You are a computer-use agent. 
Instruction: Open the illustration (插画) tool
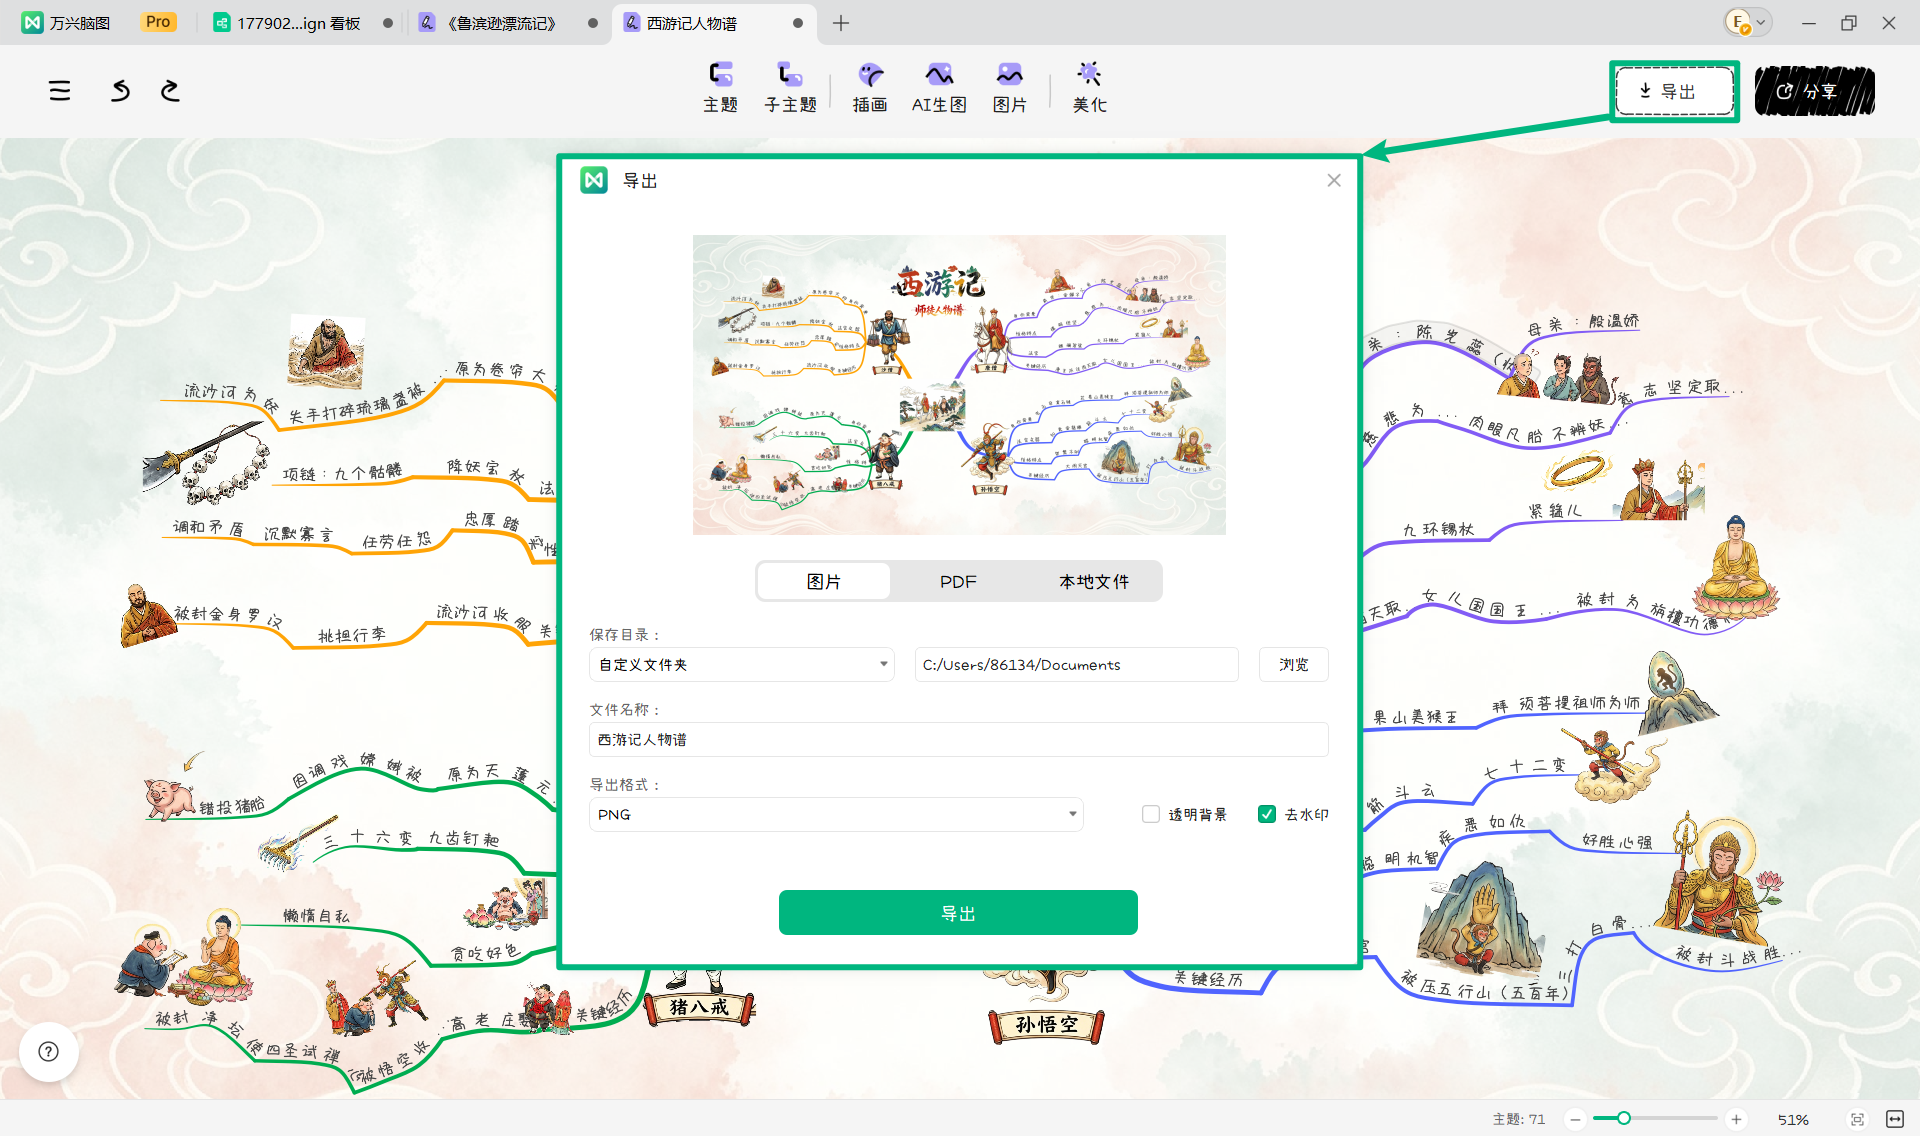coord(870,87)
